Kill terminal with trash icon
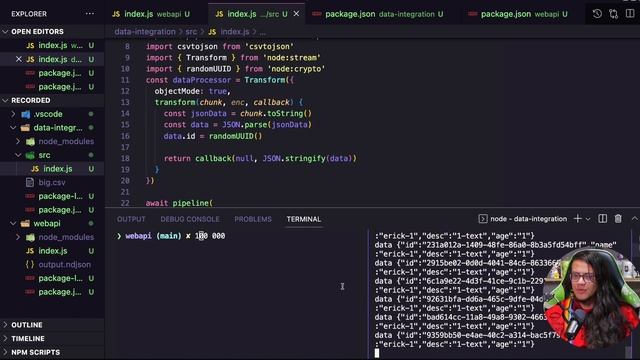The height and width of the screenshot is (360, 640). pos(618,219)
